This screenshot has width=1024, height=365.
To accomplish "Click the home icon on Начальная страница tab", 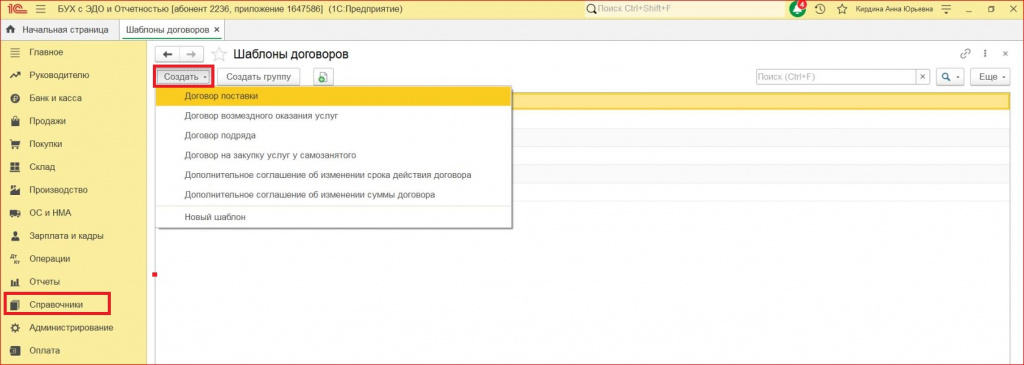I will pos(10,30).
